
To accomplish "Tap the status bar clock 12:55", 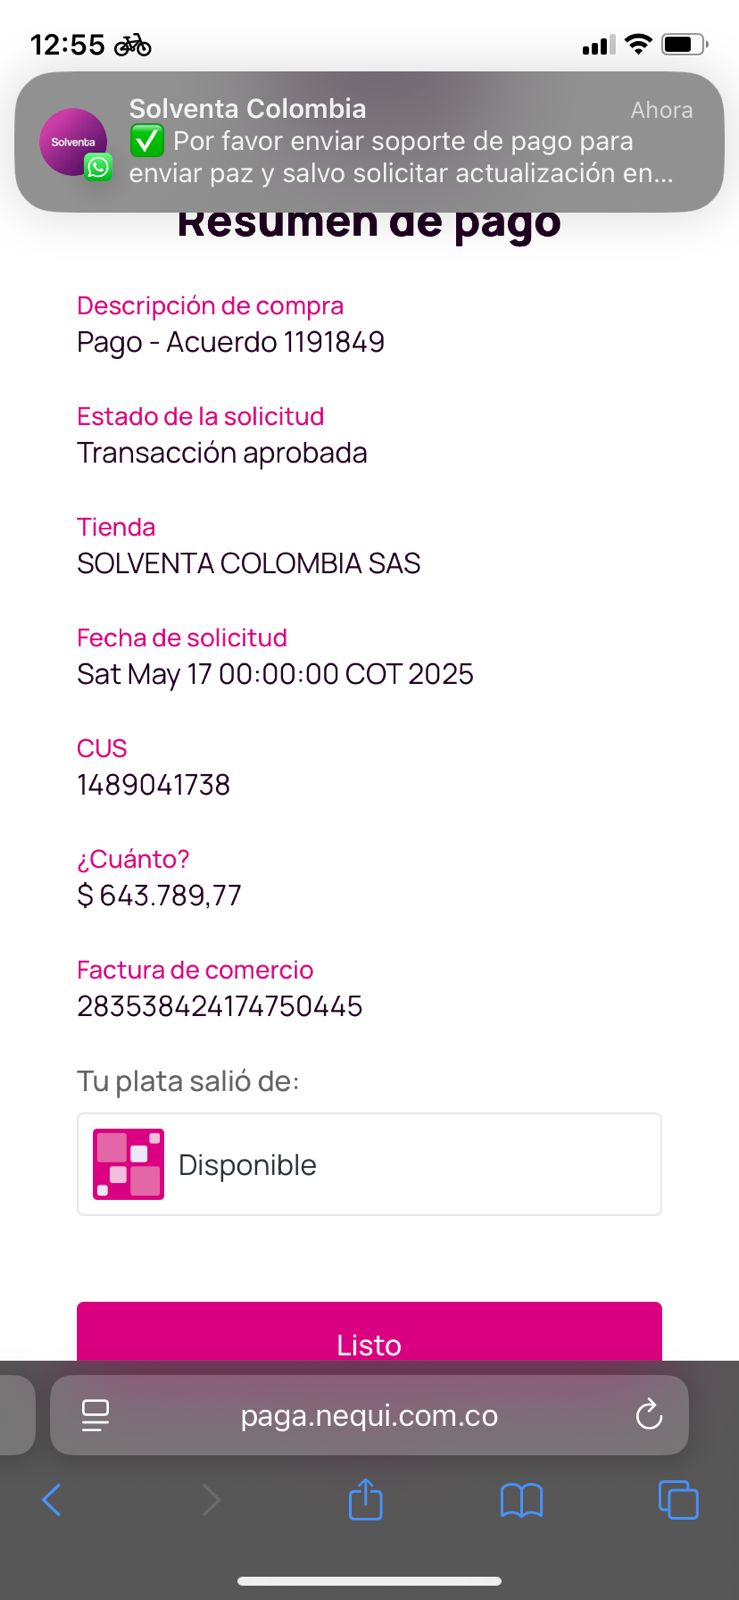I will [x=68, y=45].
